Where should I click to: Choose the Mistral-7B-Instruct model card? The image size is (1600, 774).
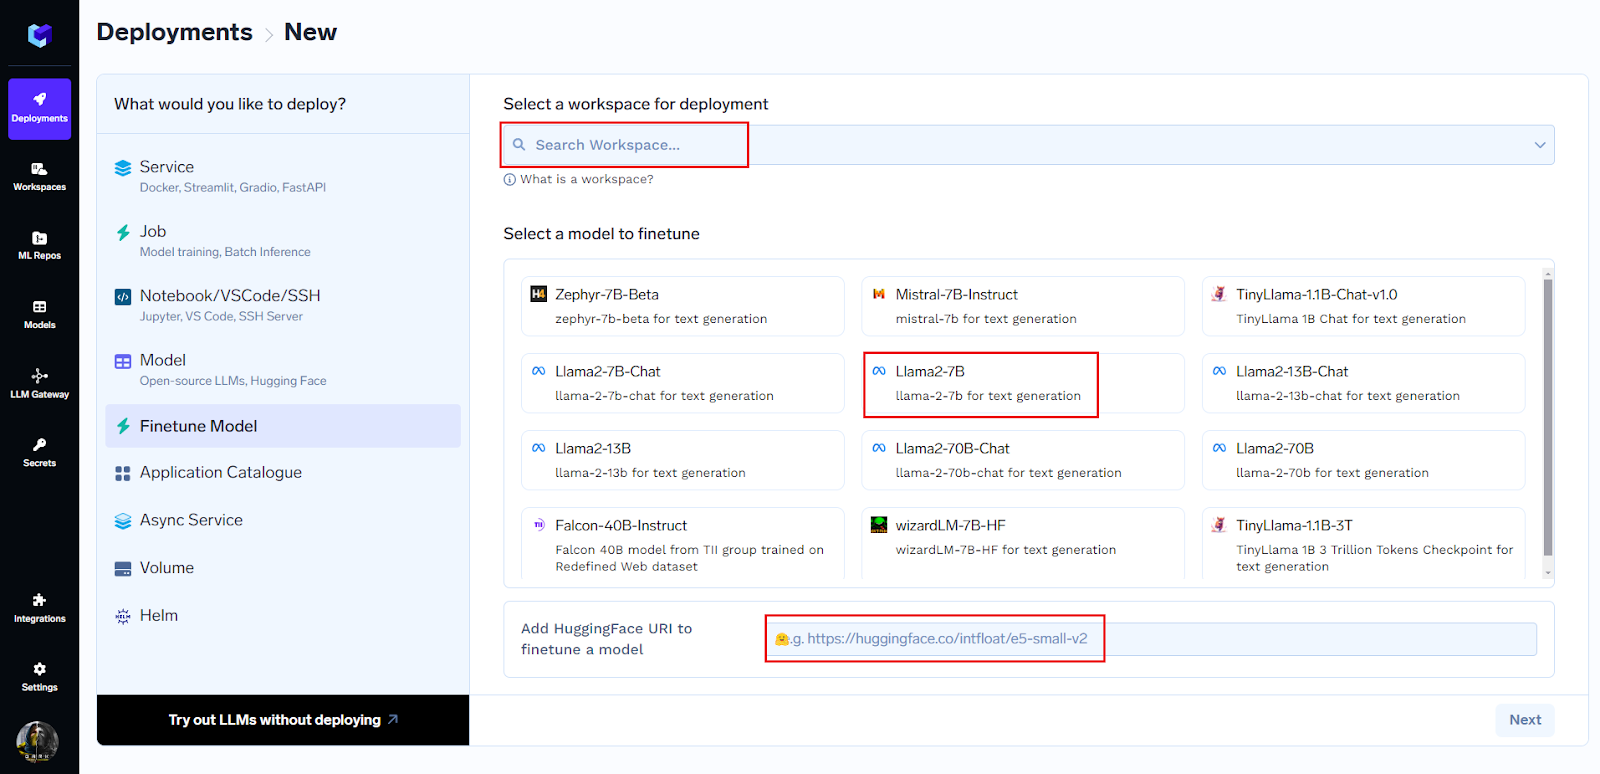coord(1023,306)
